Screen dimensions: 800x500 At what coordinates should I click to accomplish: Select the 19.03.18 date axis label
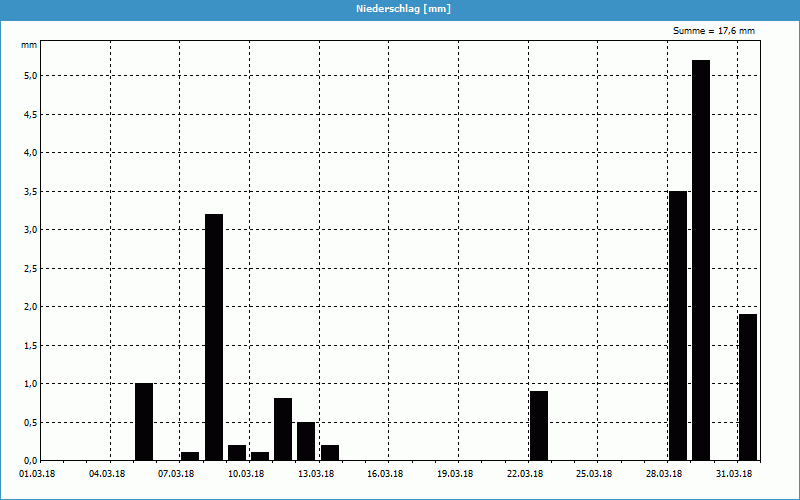(x=455, y=474)
